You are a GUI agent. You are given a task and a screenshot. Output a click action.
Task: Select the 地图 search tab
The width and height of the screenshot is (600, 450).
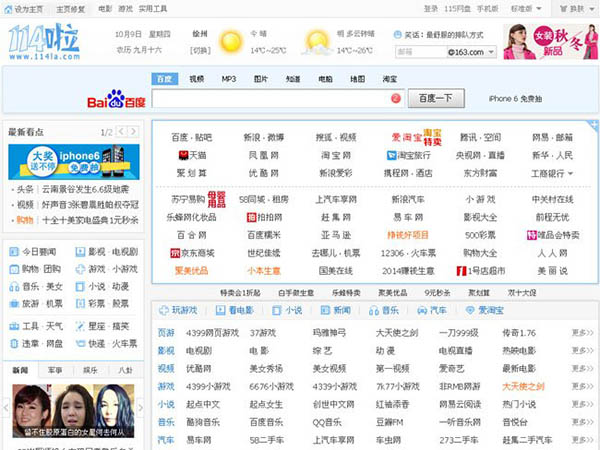(x=357, y=79)
